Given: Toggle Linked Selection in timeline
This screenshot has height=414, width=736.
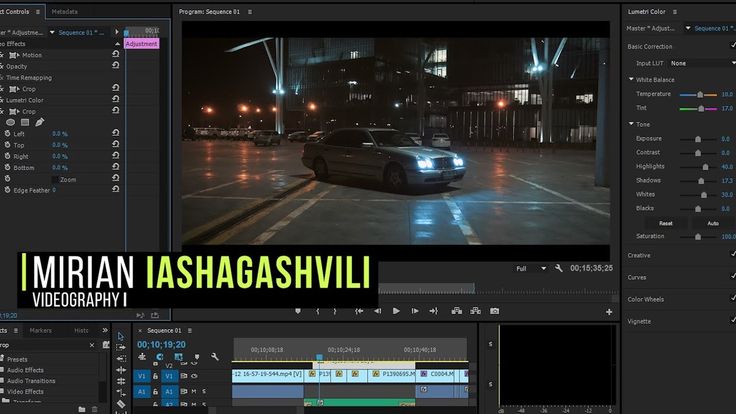Looking at the screenshot, I should [178, 357].
